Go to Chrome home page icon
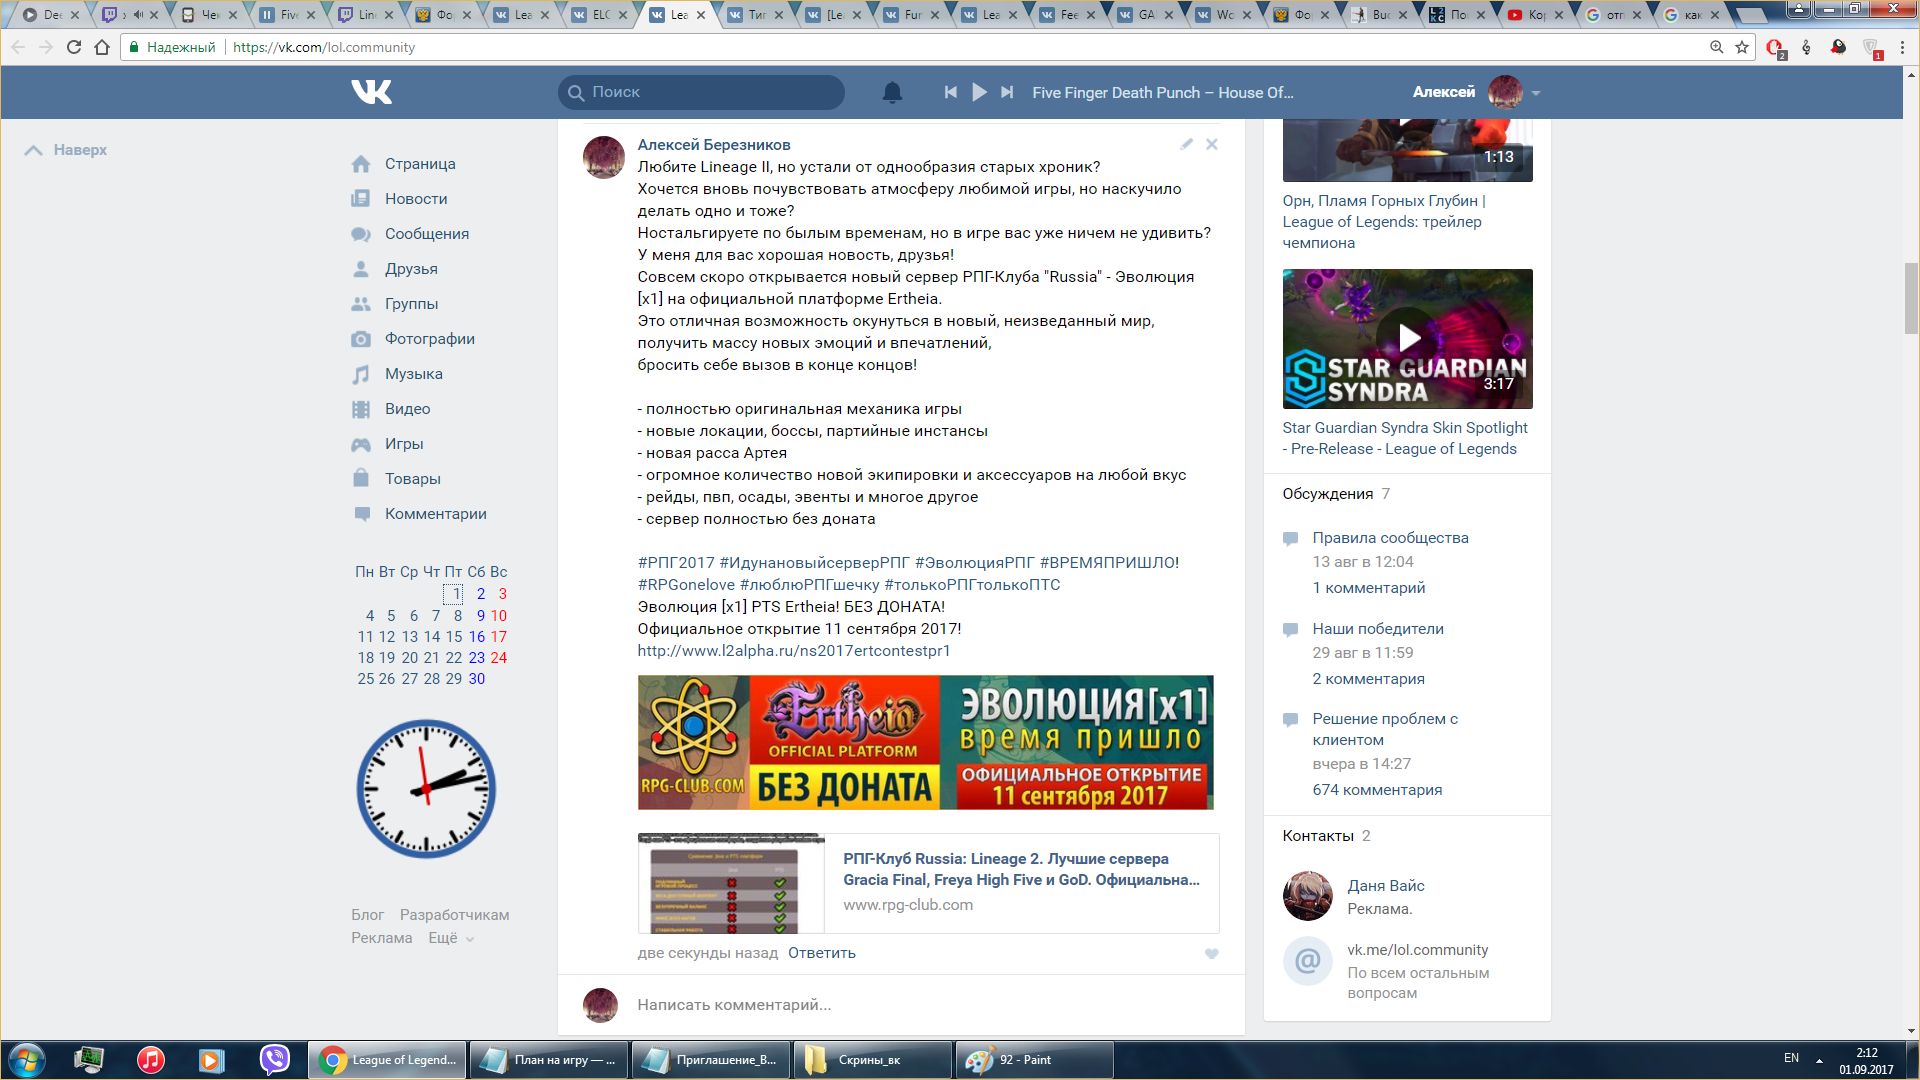 tap(102, 47)
